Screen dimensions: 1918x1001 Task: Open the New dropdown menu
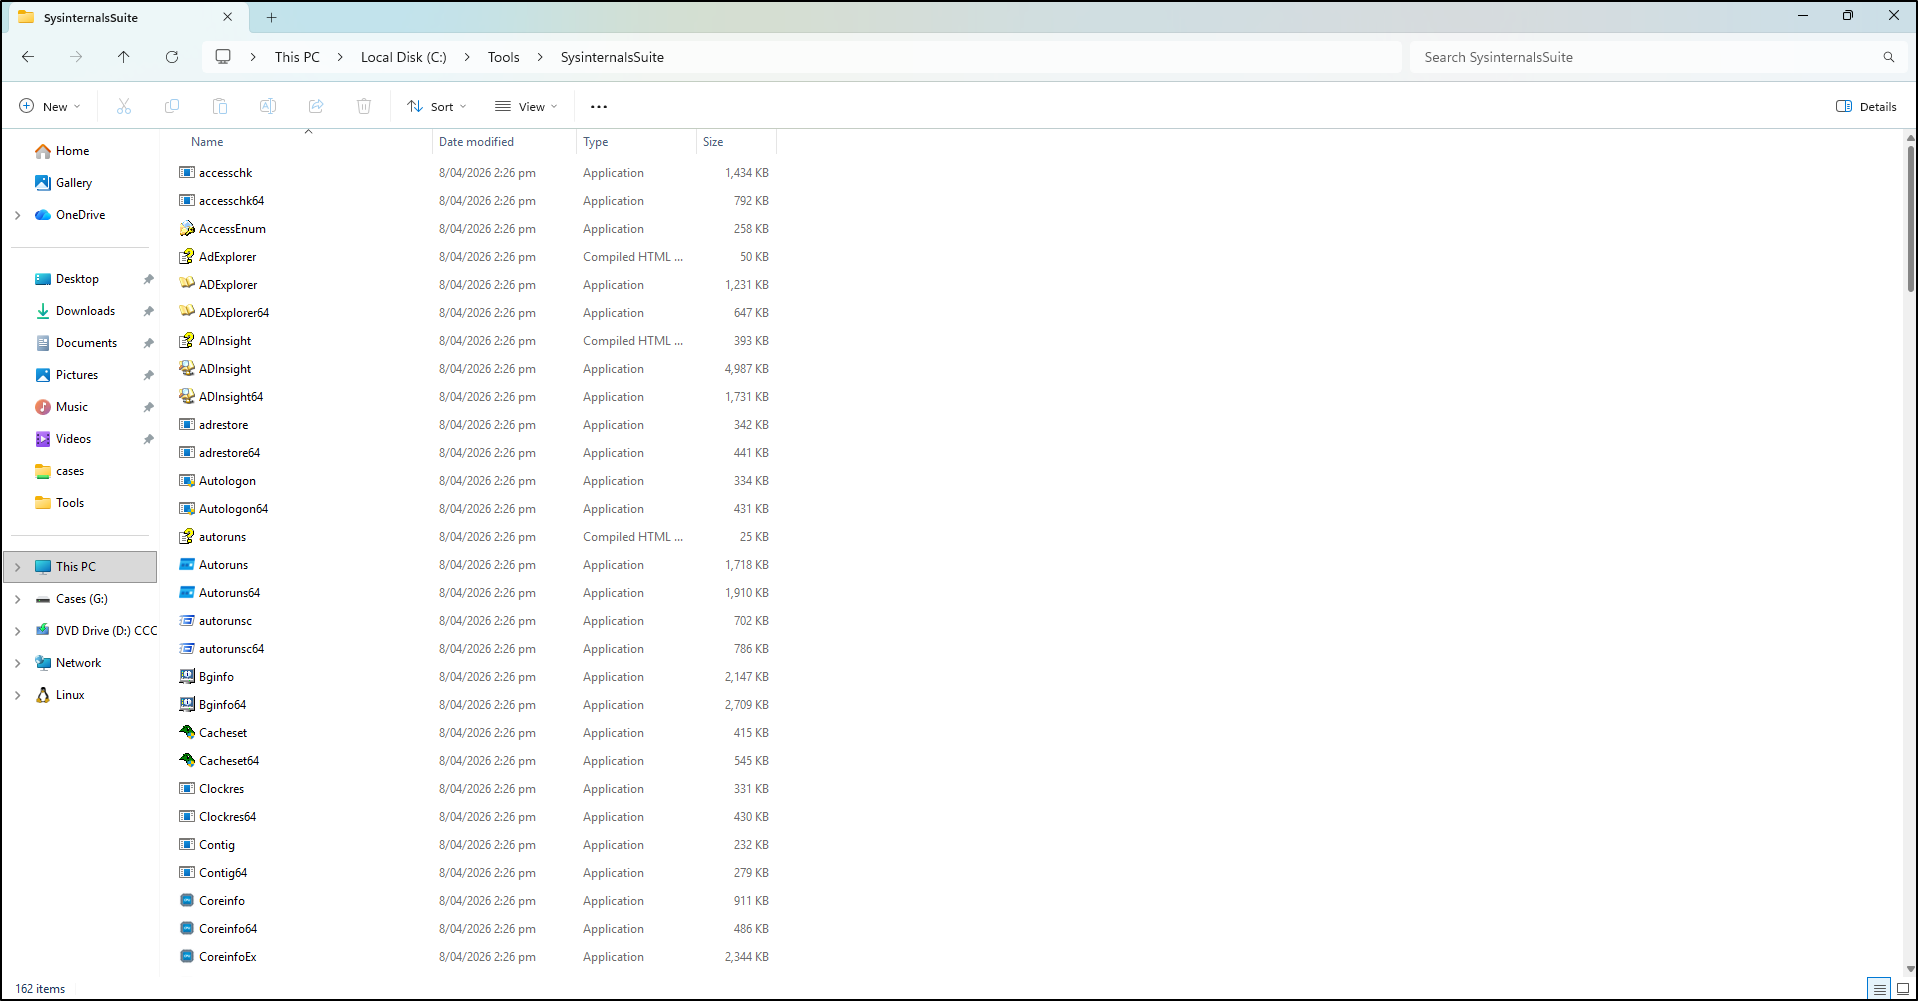pos(50,106)
